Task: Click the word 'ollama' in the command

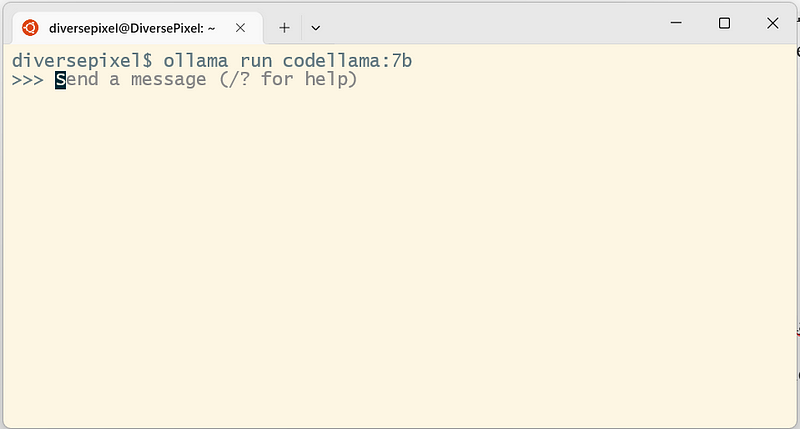Action: pyautogui.click(x=195, y=61)
